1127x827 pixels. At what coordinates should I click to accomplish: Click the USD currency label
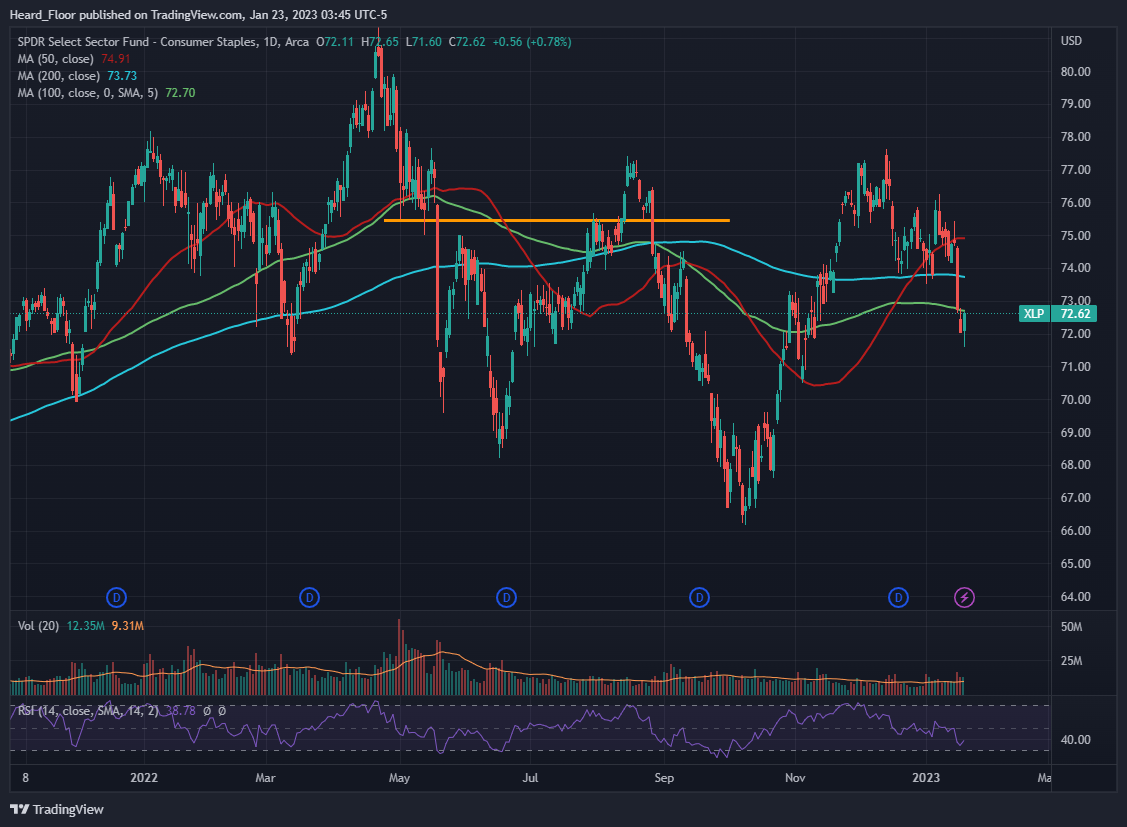pyautogui.click(x=1071, y=41)
